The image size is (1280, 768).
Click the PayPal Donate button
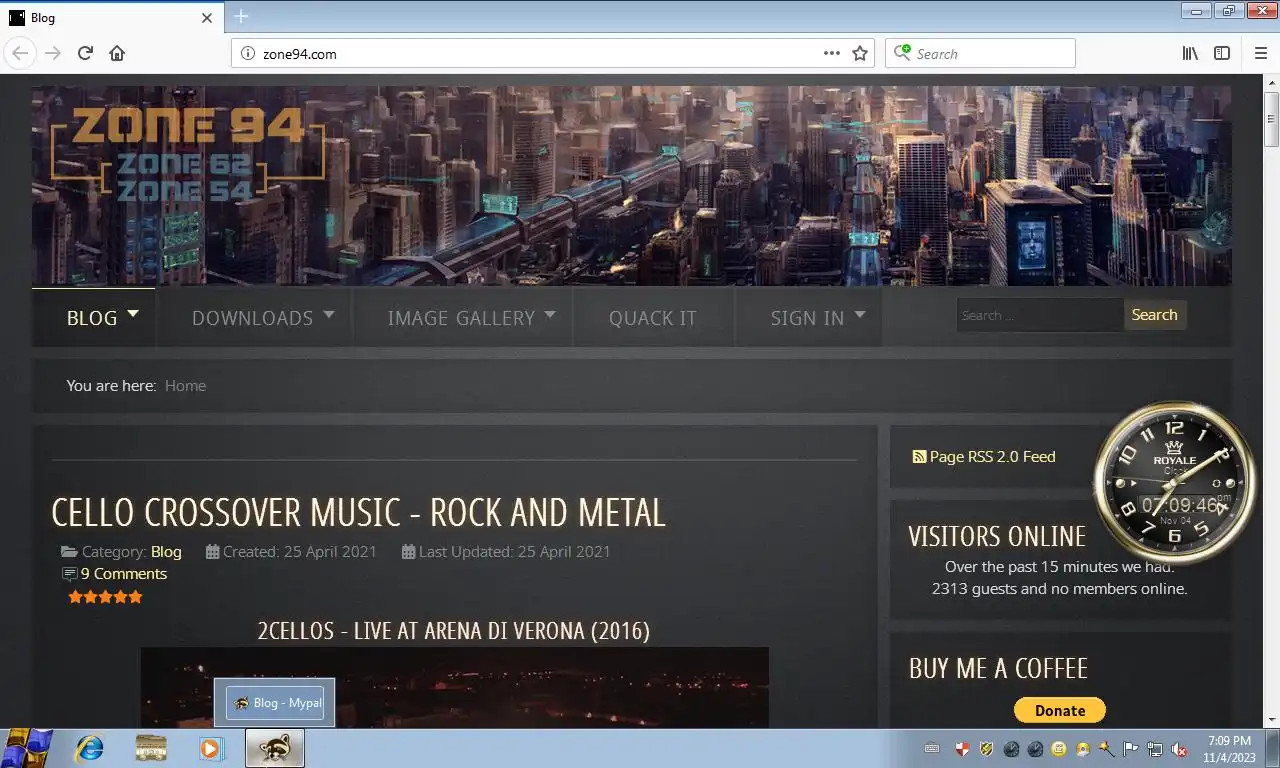click(x=1060, y=710)
